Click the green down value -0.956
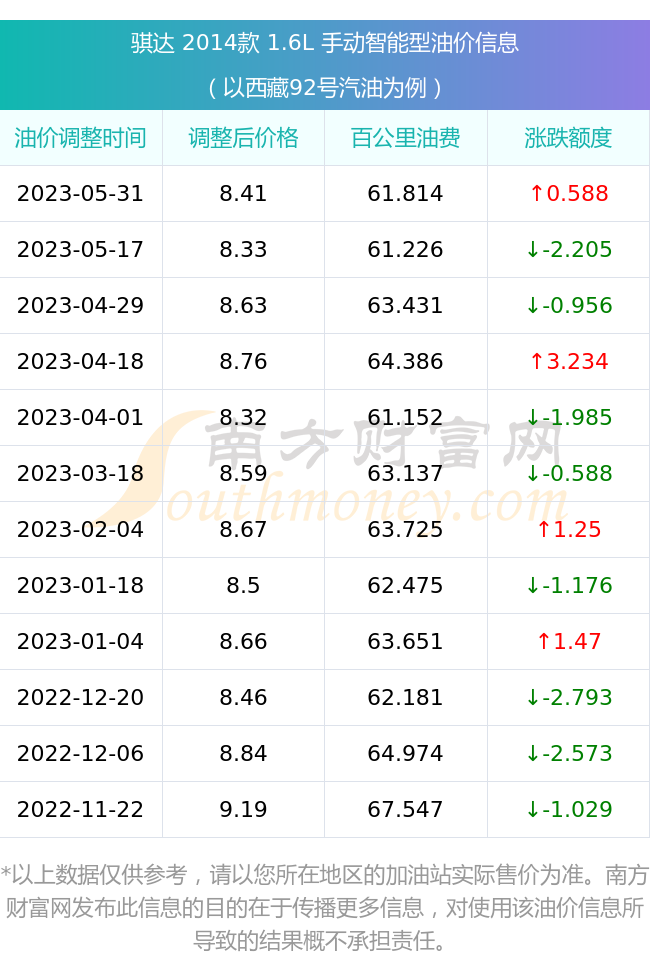Image resolution: width=650 pixels, height=957 pixels. 569,305
